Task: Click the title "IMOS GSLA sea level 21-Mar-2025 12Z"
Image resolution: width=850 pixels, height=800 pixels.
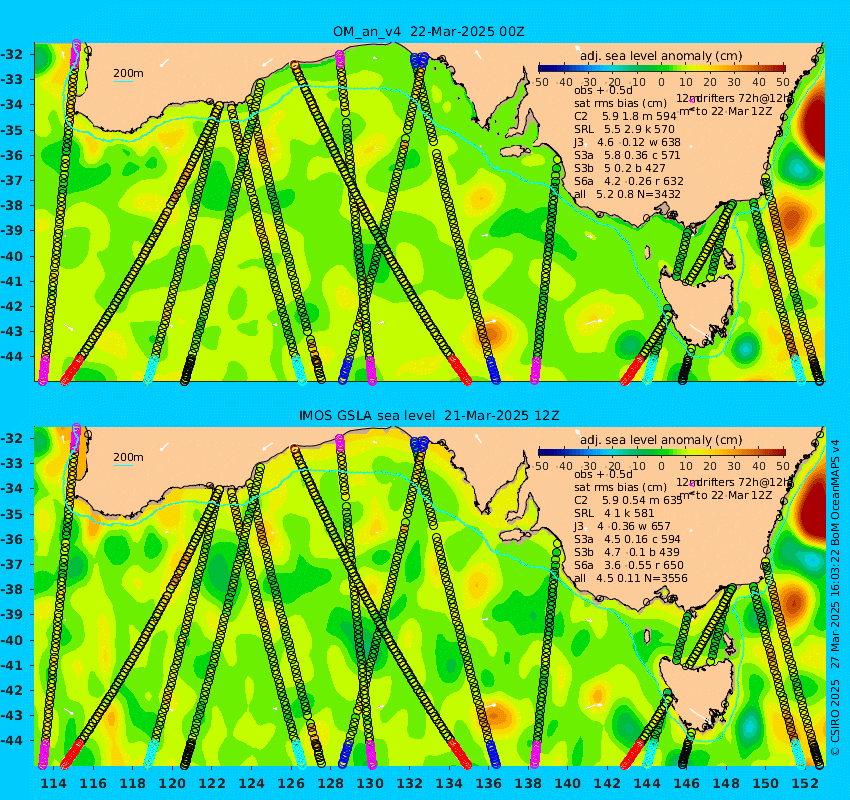Action: point(429,416)
